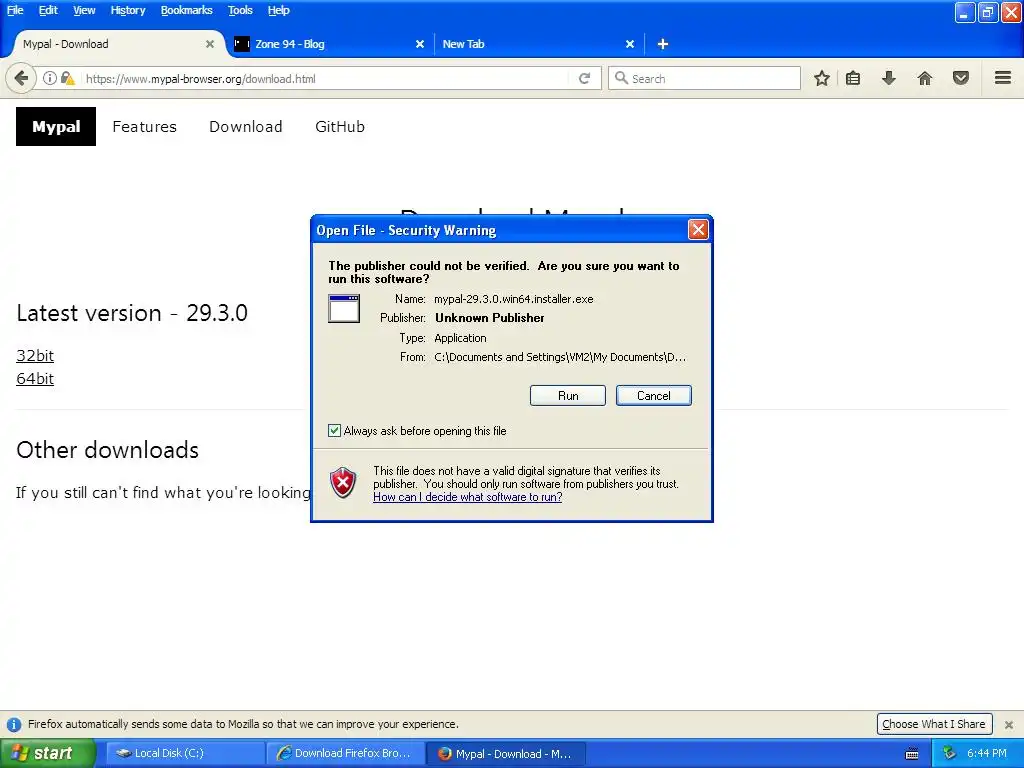Inspect the padlock warning icon in address bar

click(x=67, y=78)
